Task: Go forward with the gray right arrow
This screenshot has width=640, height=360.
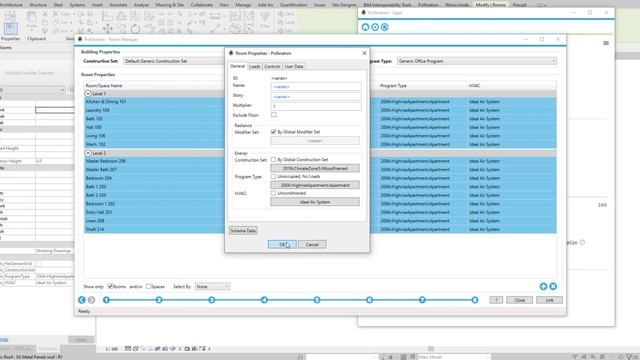Action: (91, 300)
